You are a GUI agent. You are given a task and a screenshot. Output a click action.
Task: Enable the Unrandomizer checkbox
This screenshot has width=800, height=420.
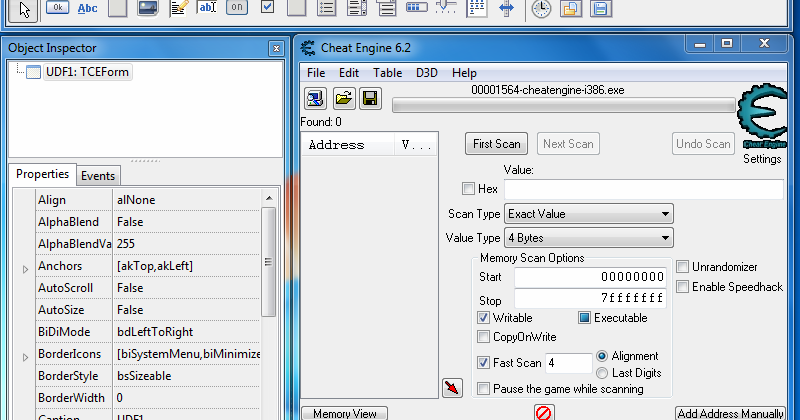point(683,267)
